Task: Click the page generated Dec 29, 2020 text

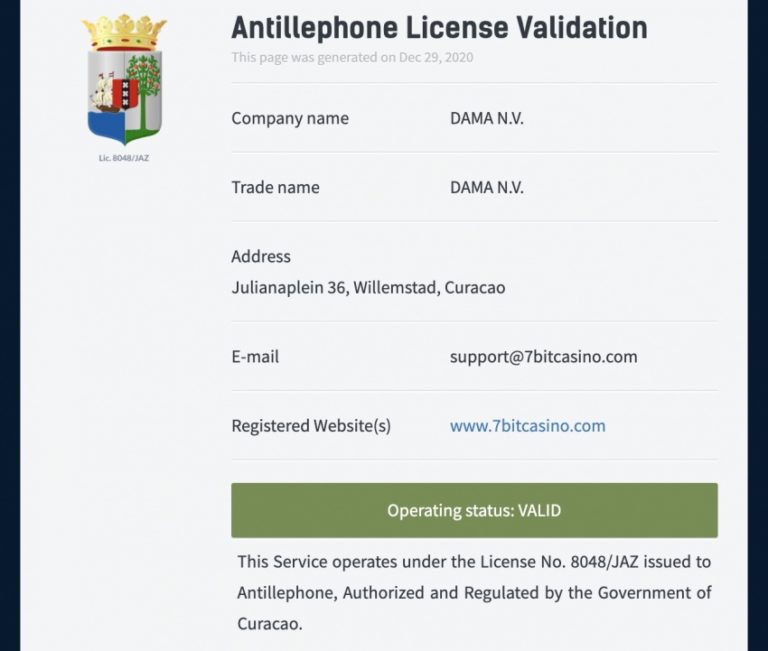Action: [352, 57]
